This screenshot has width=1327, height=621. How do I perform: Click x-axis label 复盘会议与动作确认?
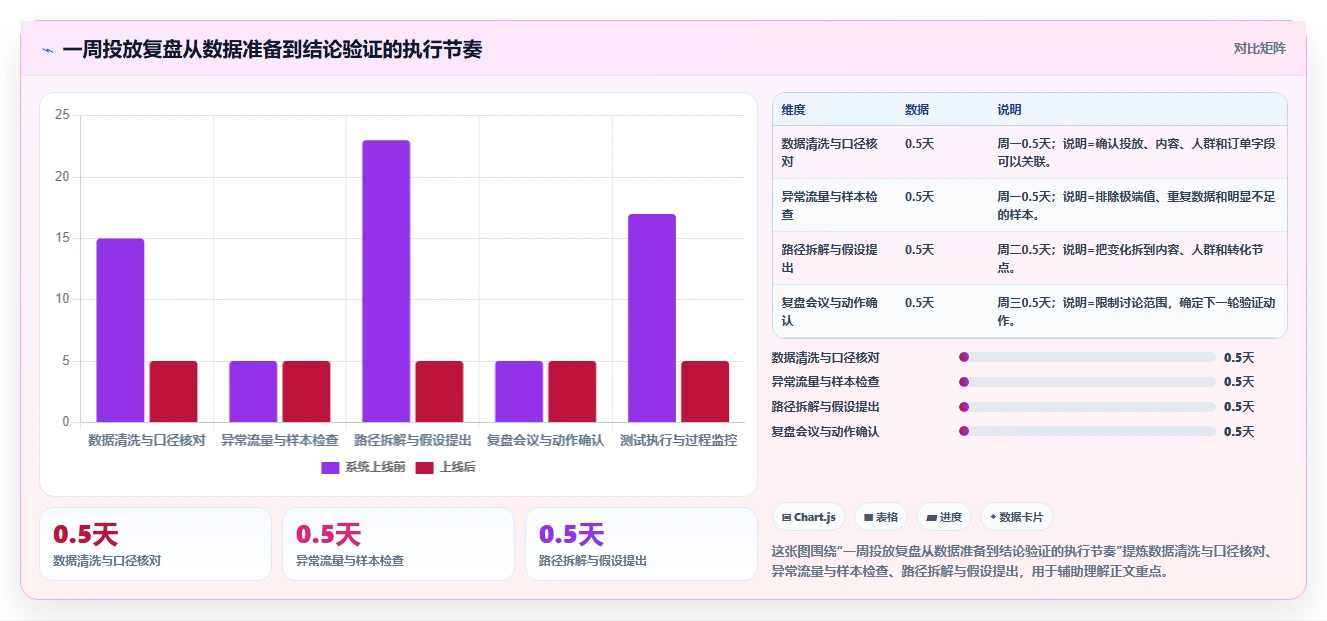(x=545, y=440)
